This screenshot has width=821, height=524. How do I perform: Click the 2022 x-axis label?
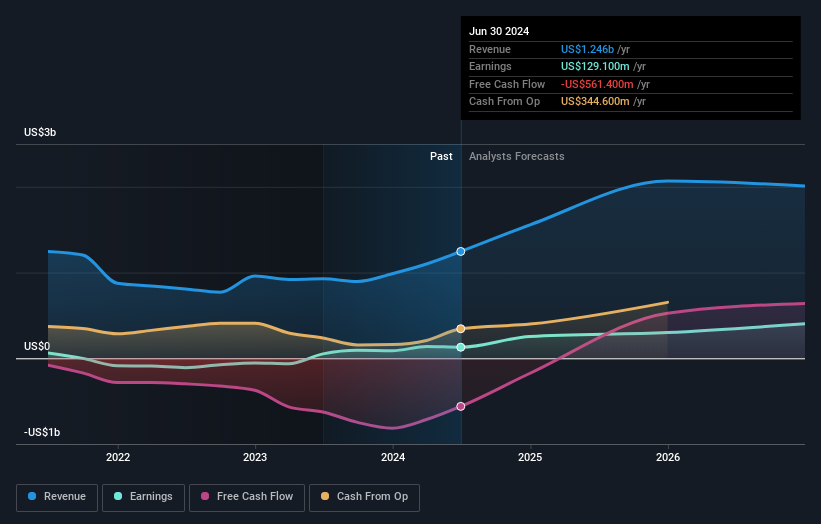(x=118, y=458)
